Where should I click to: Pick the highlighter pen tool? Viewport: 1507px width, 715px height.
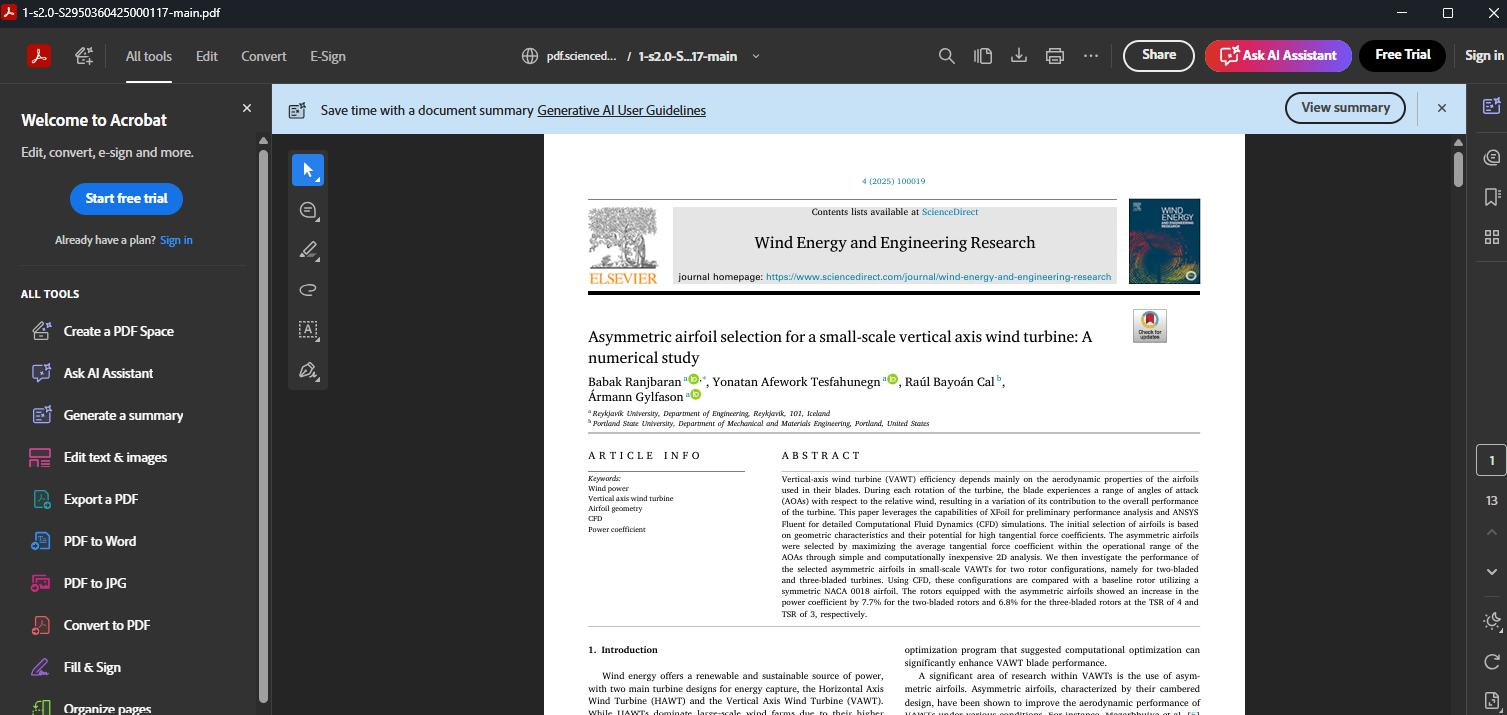[x=308, y=250]
